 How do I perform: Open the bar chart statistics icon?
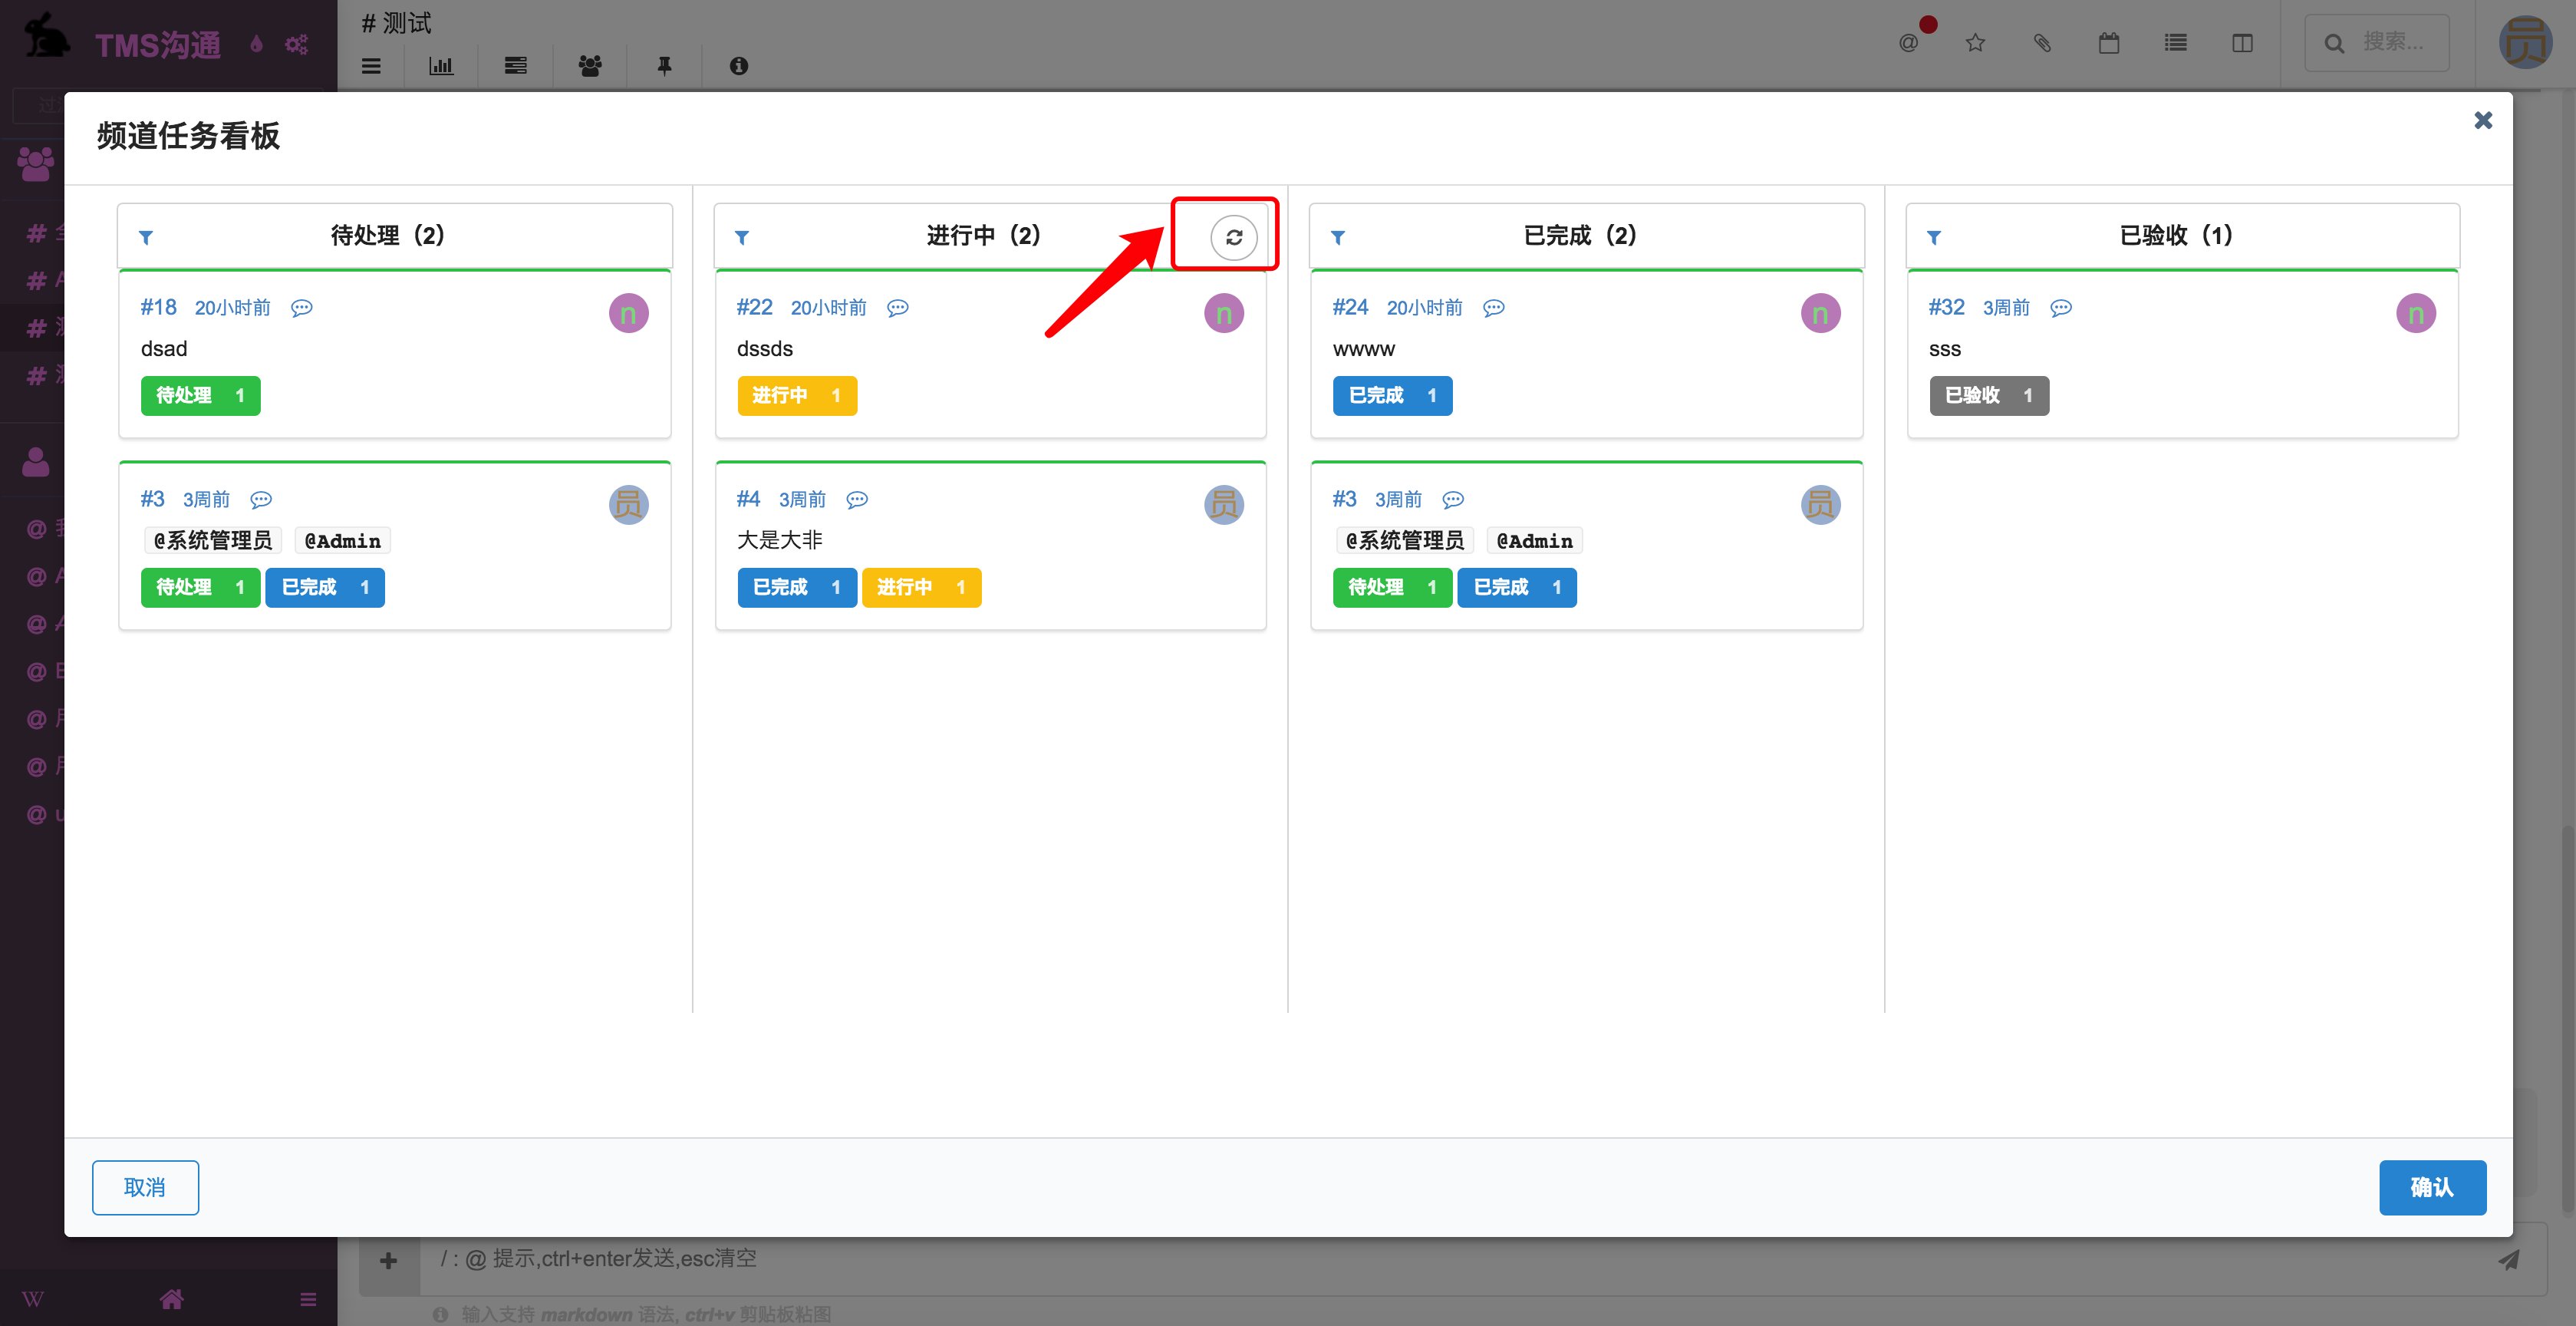[x=441, y=66]
